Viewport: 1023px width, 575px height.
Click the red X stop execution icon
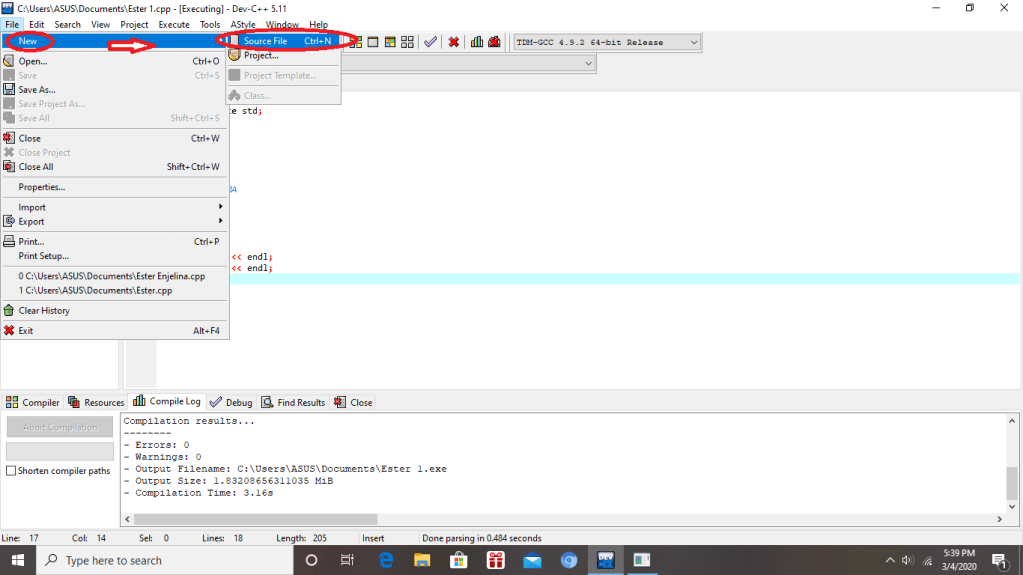454,42
